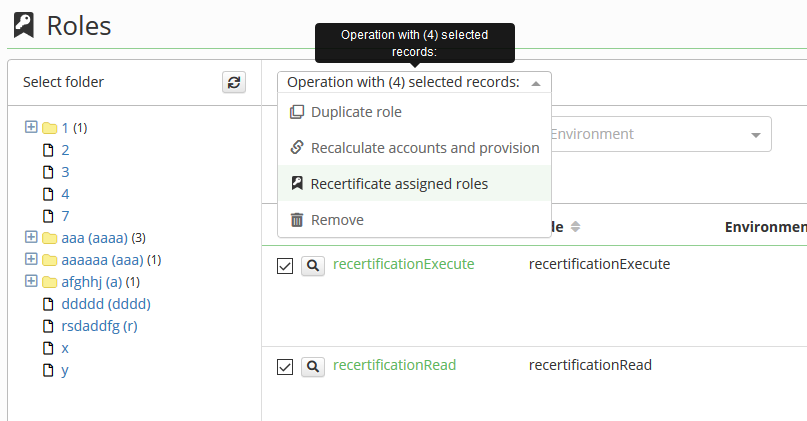Click the link icon for Recalculate accounts

pos(297,148)
